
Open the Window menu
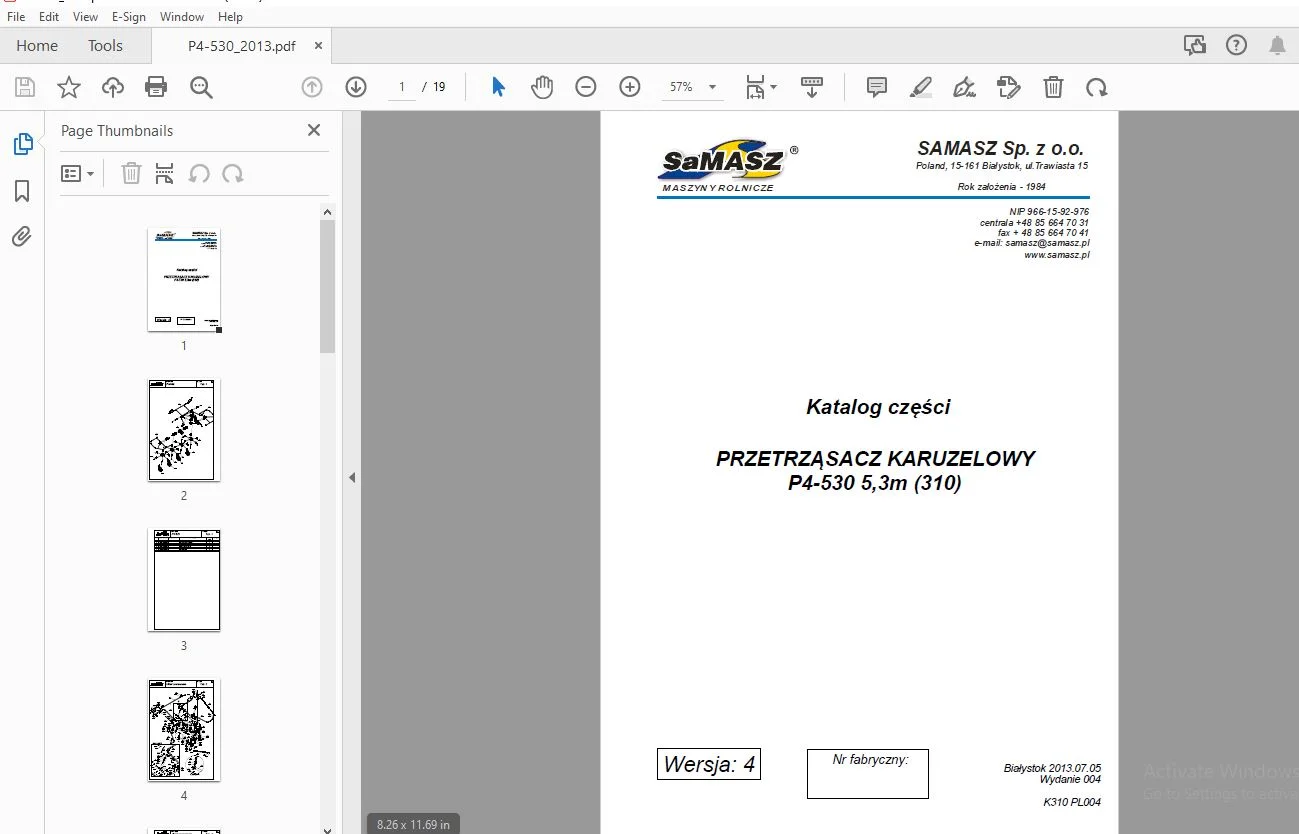point(182,17)
